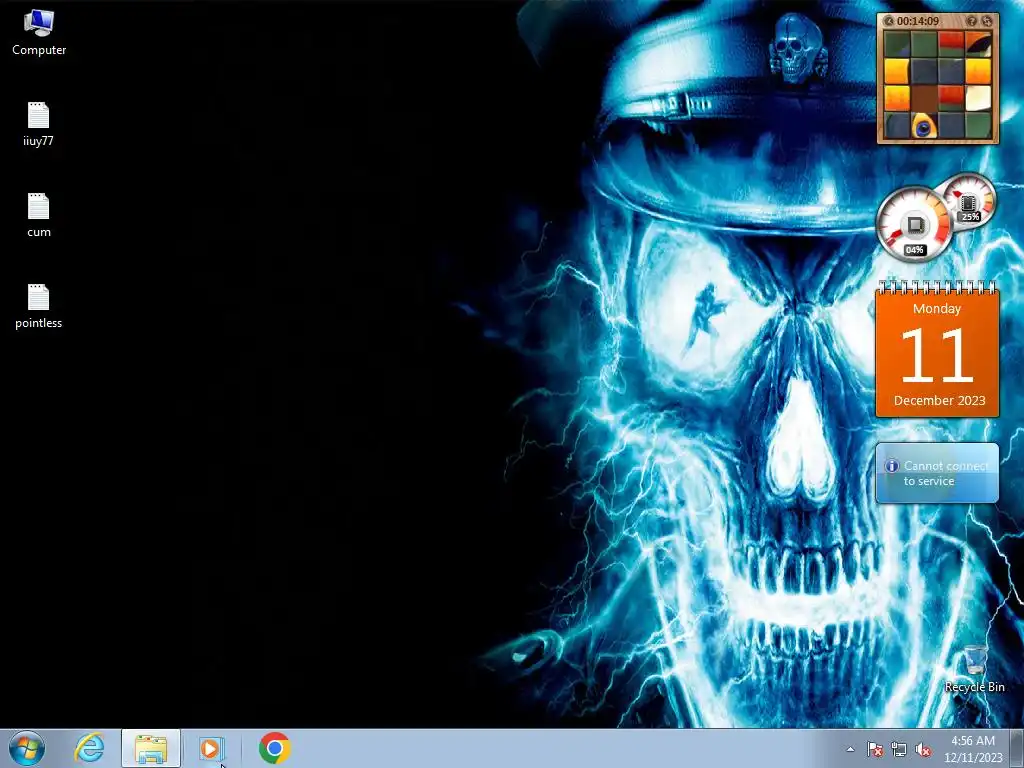Click the muted volume speaker icon
The image size is (1024, 768).
pyautogui.click(x=923, y=749)
